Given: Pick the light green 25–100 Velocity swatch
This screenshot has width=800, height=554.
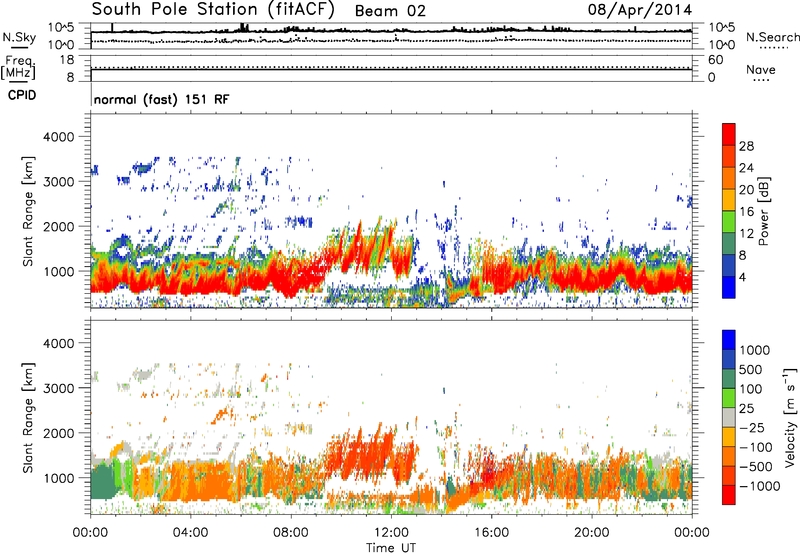Looking at the screenshot, I should coord(729,398).
